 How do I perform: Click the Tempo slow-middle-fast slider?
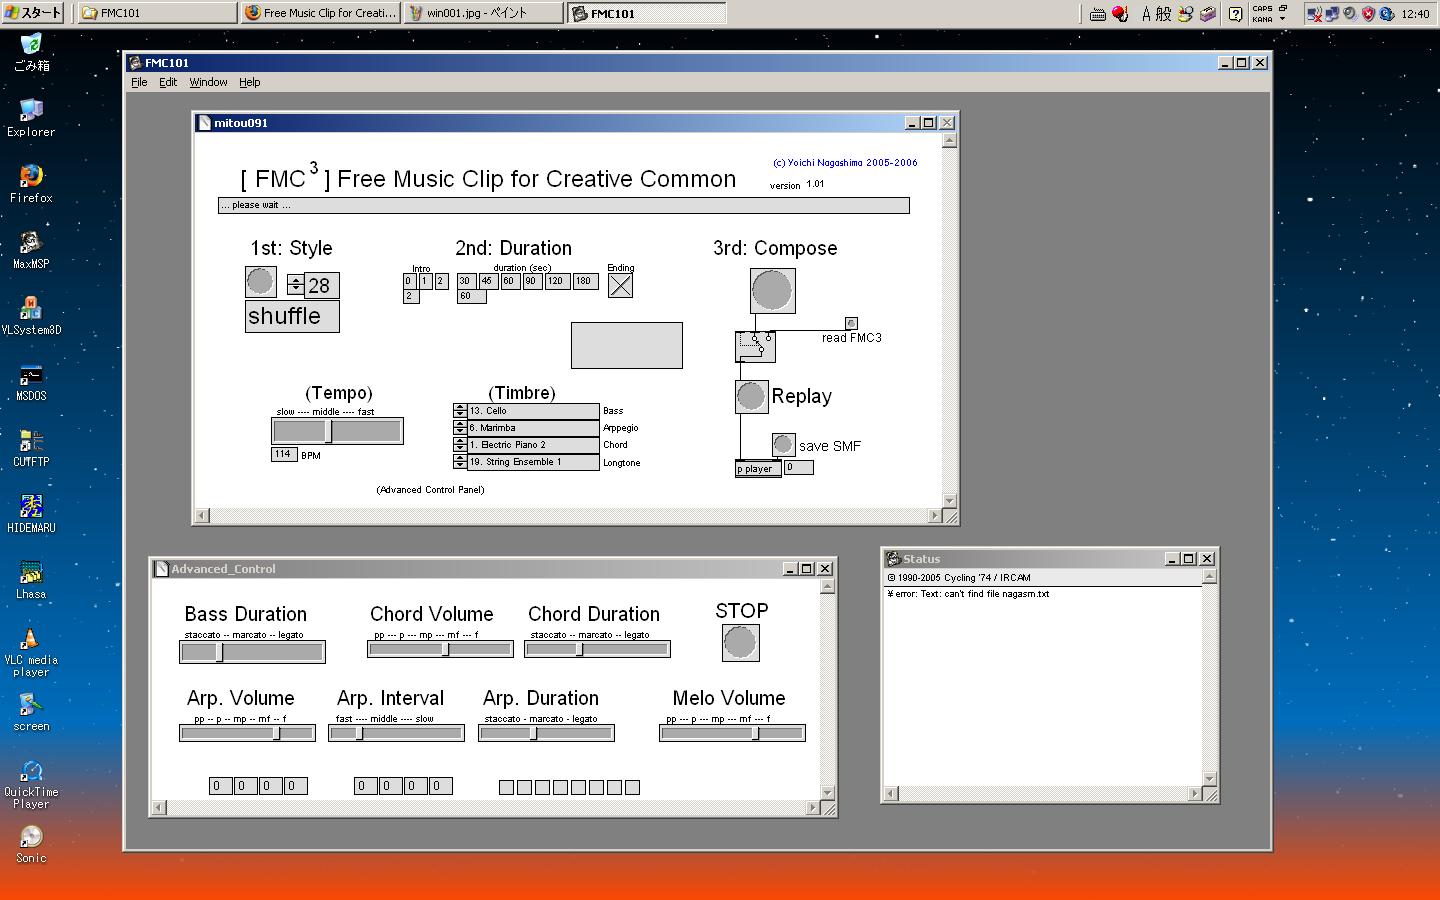tap(337, 431)
